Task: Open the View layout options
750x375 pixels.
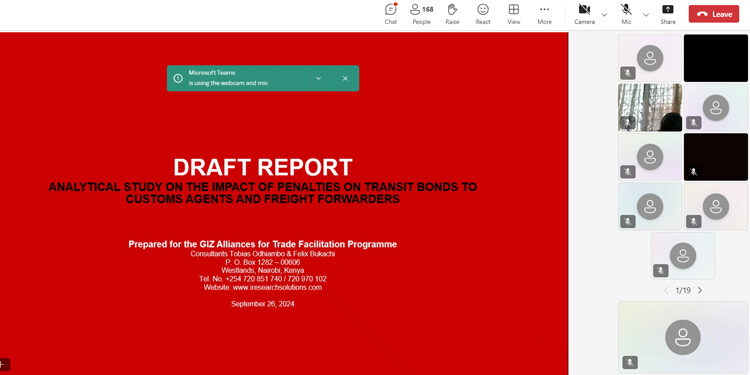Action: point(514,14)
